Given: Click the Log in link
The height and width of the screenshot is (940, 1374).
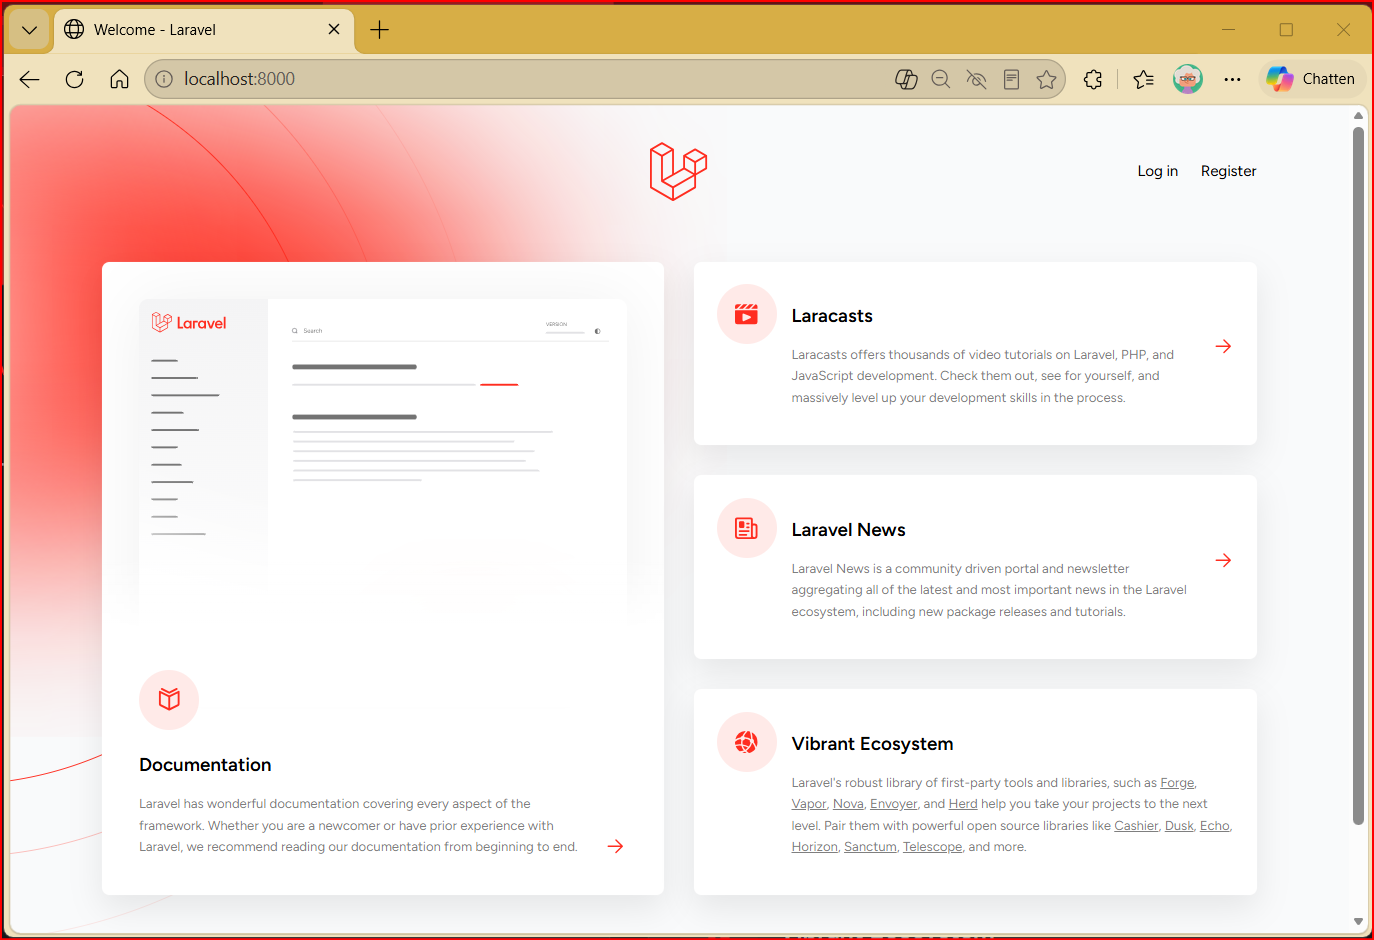Looking at the screenshot, I should (1157, 171).
